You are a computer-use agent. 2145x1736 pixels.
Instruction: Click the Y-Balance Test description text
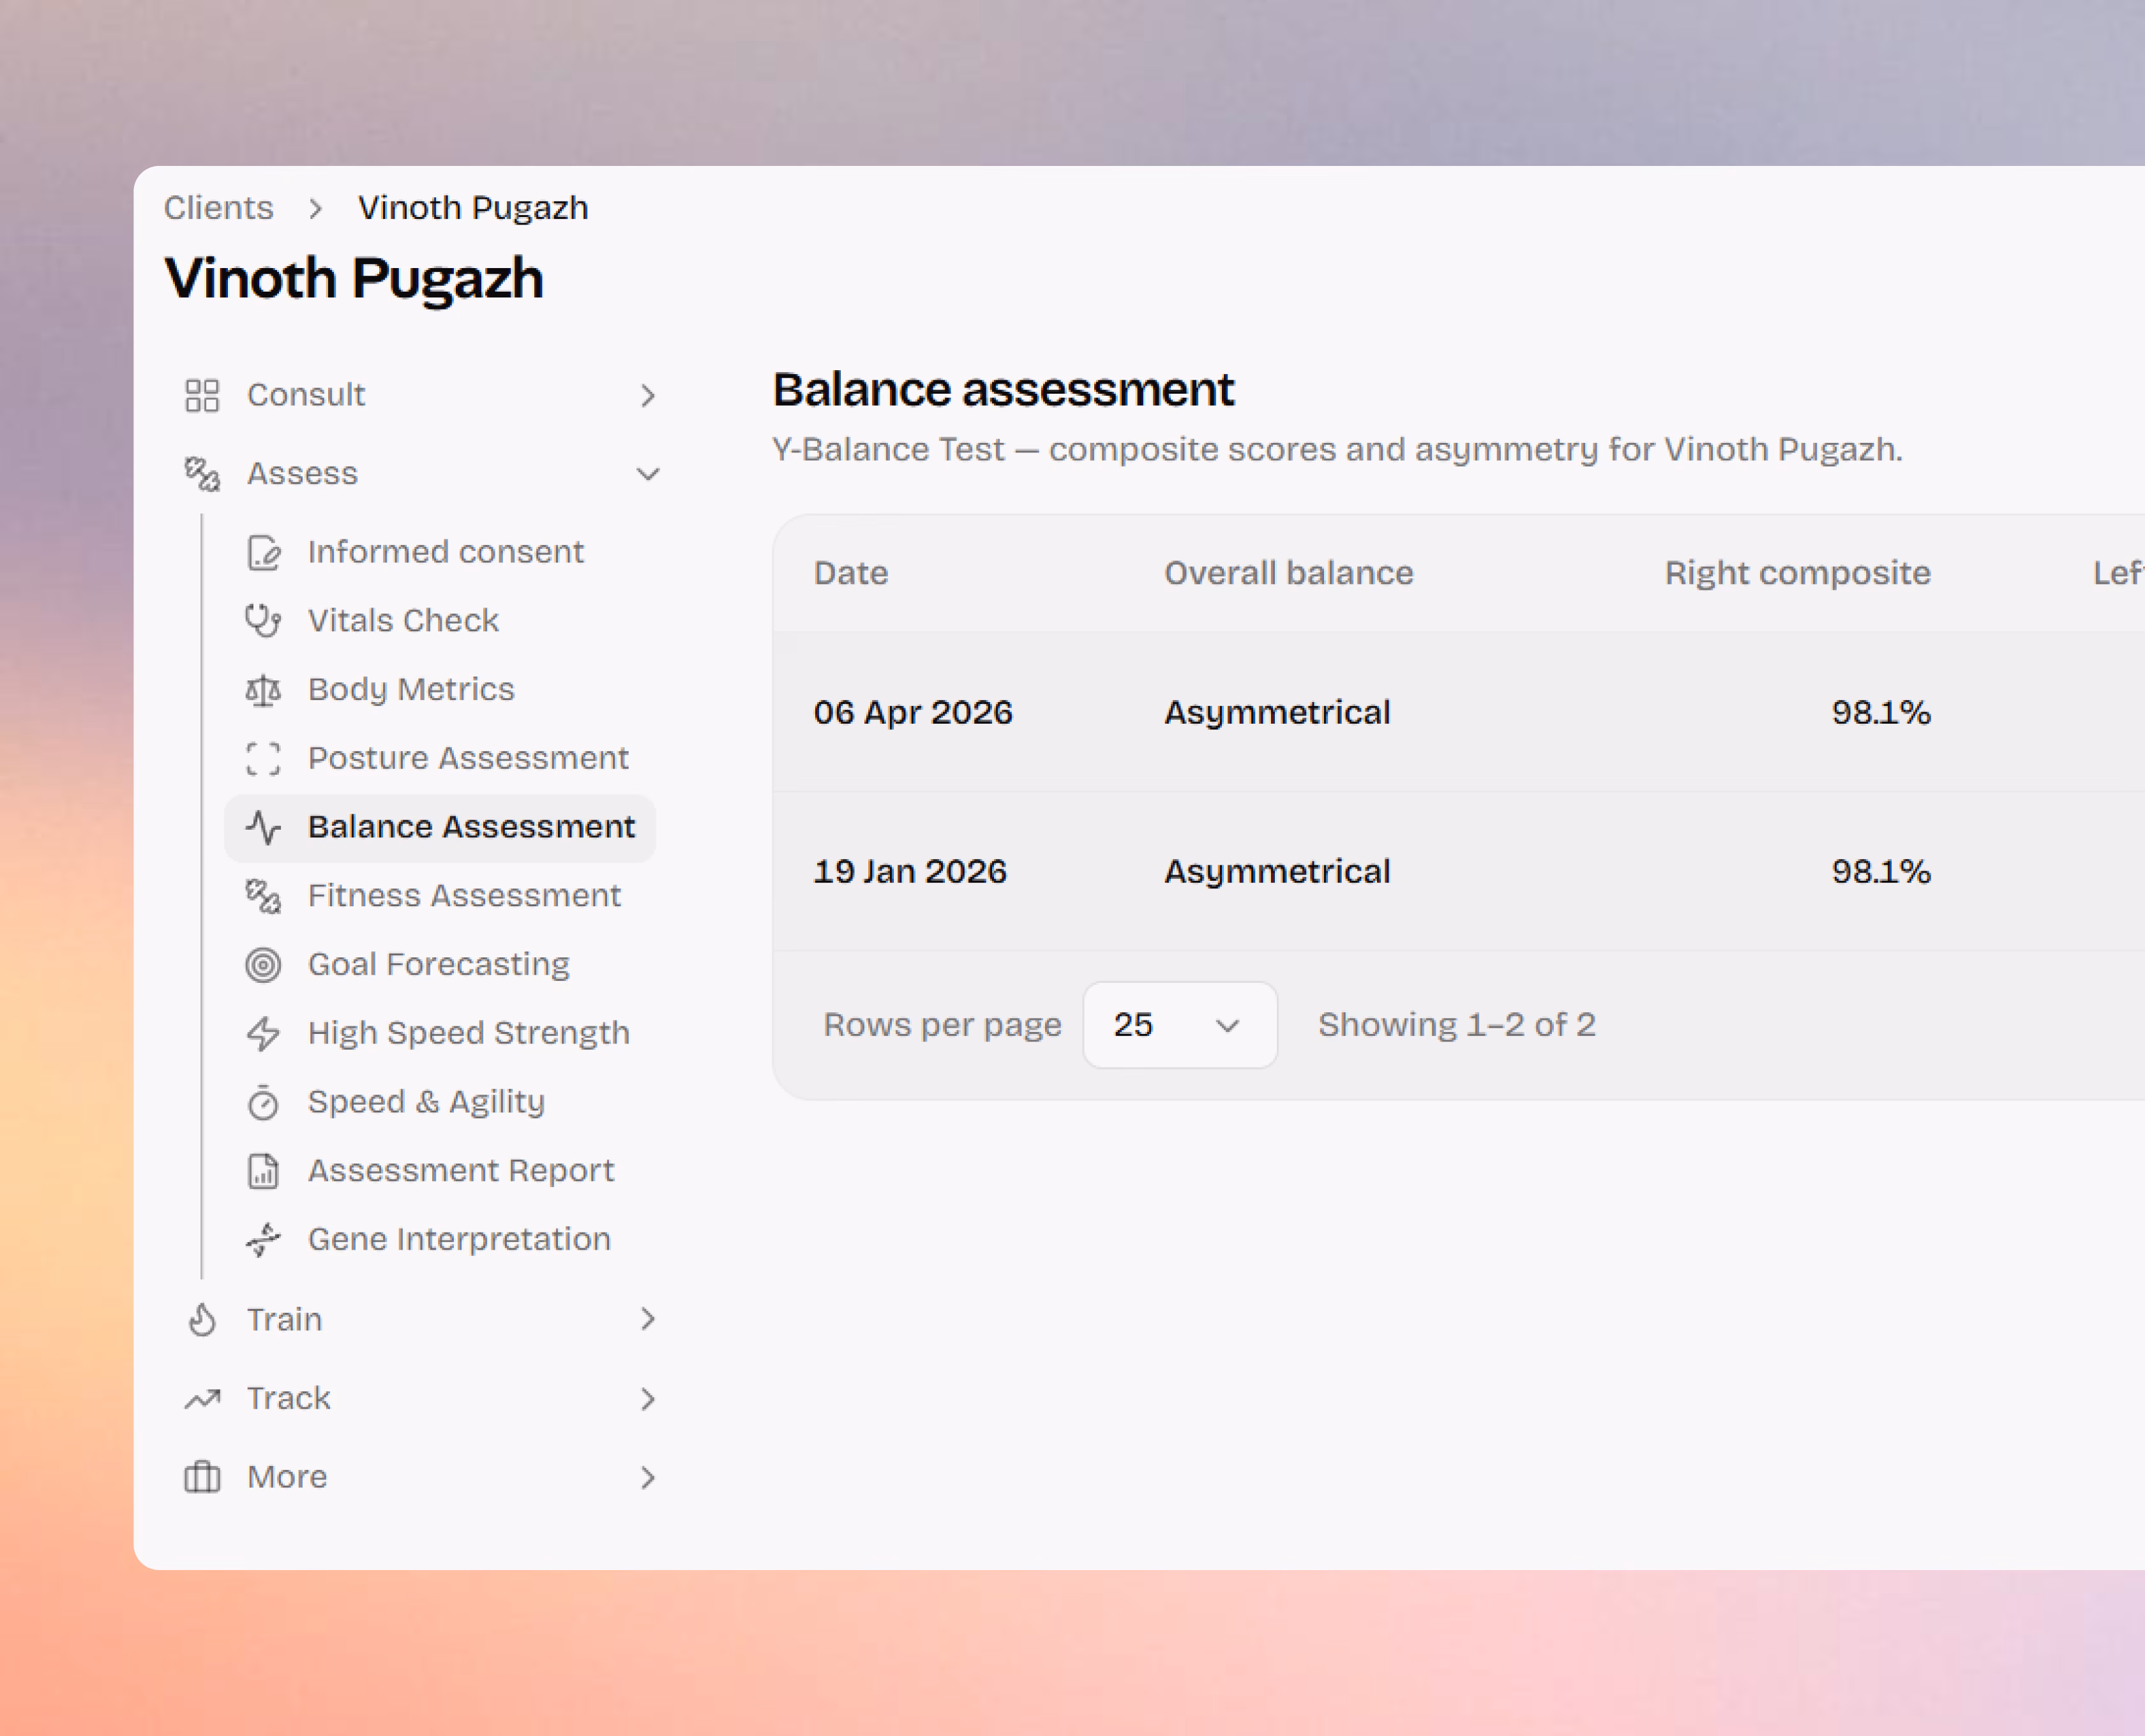click(1337, 450)
